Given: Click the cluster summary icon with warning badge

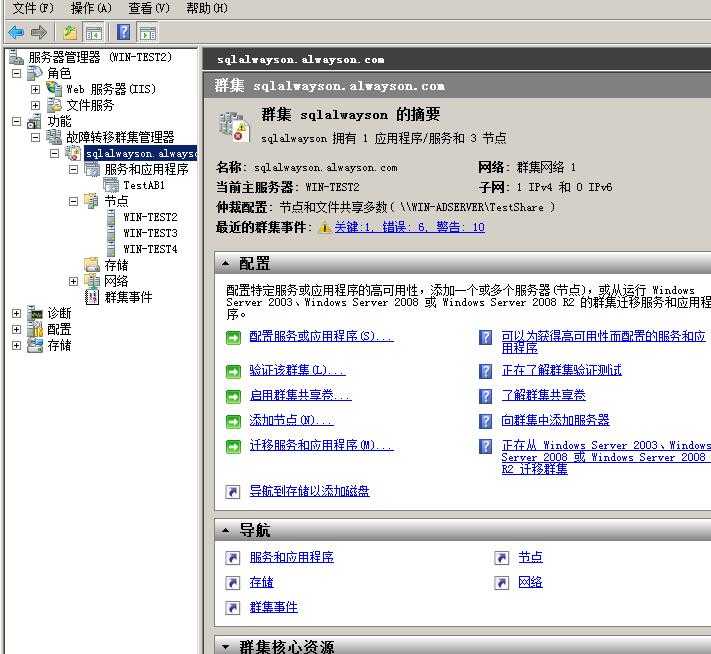Looking at the screenshot, I should [234, 127].
